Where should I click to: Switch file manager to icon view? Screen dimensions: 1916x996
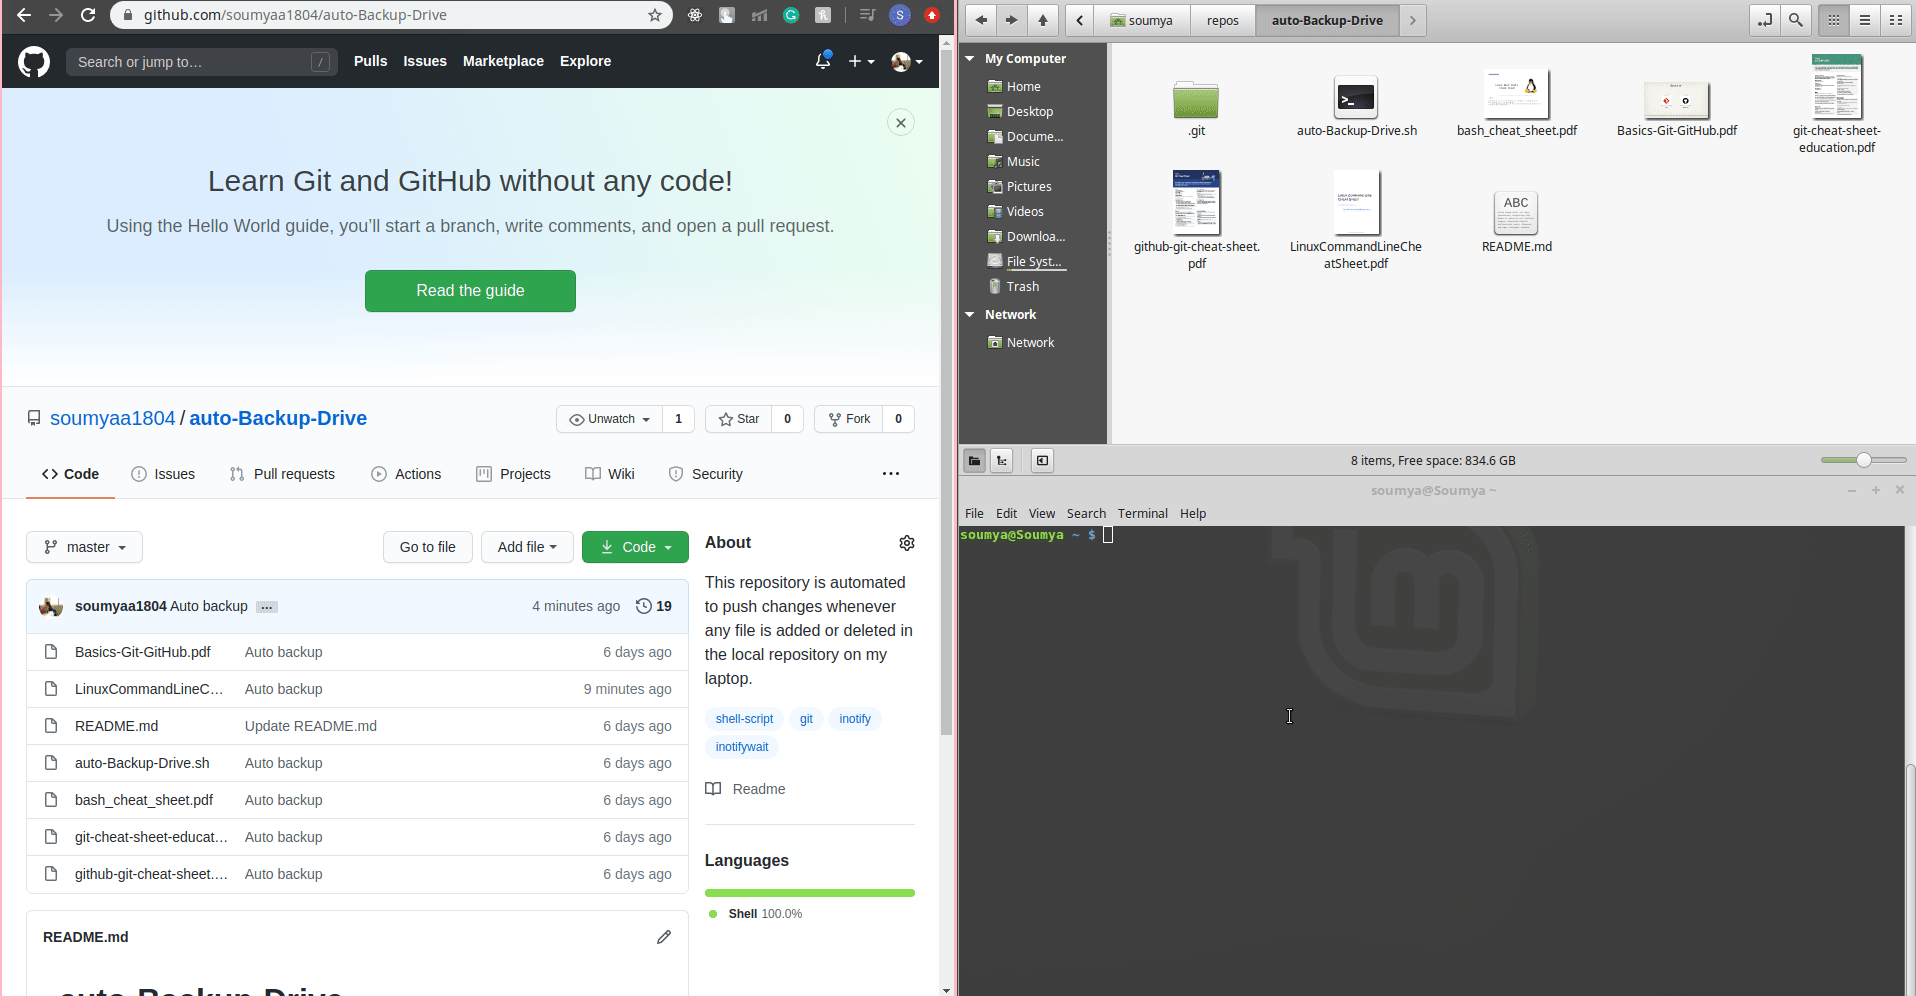tap(1834, 20)
